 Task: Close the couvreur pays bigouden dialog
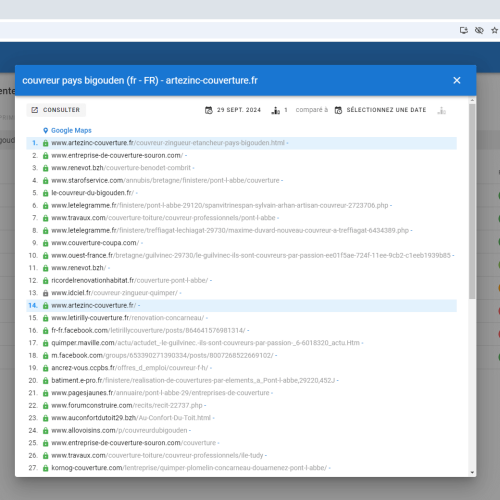[457, 80]
